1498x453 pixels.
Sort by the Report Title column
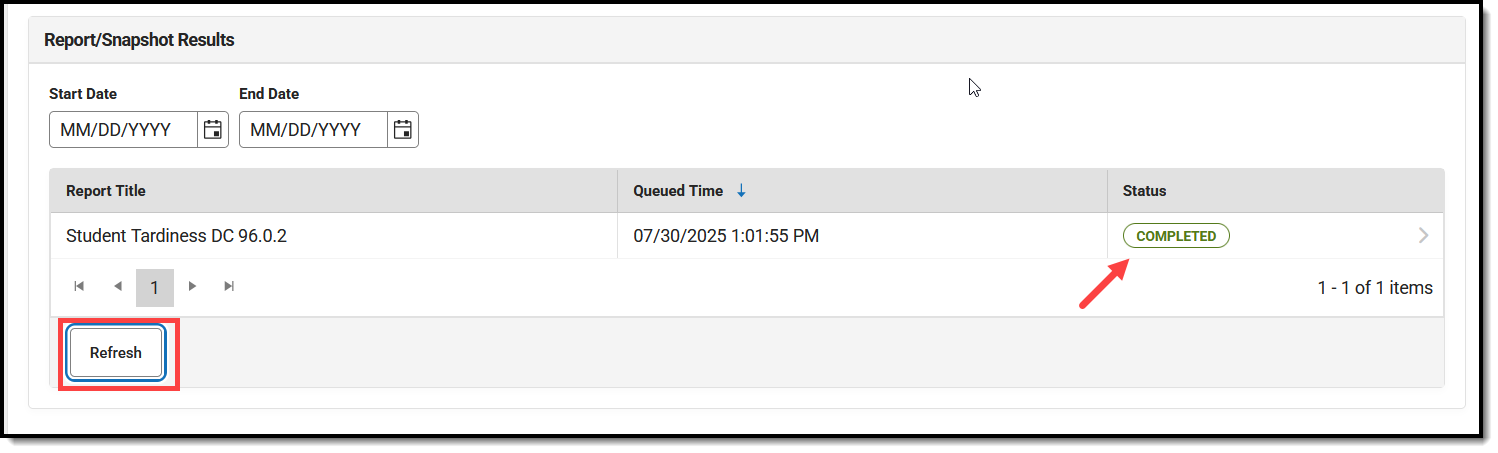[x=106, y=191]
